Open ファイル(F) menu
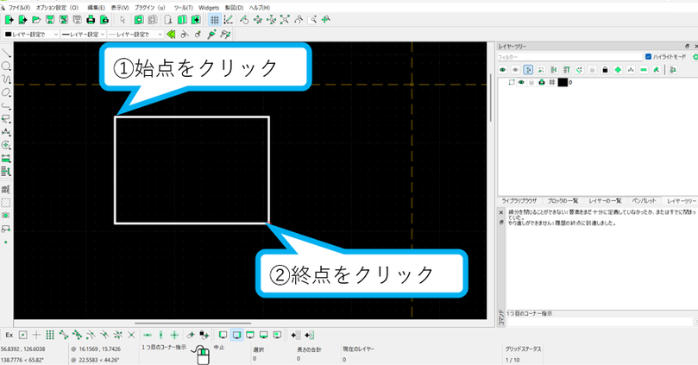Image resolution: width=698 pixels, height=365 pixels. (x=19, y=8)
